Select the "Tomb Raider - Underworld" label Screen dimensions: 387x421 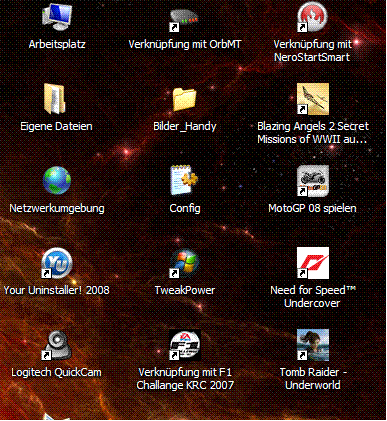[x=313, y=379]
